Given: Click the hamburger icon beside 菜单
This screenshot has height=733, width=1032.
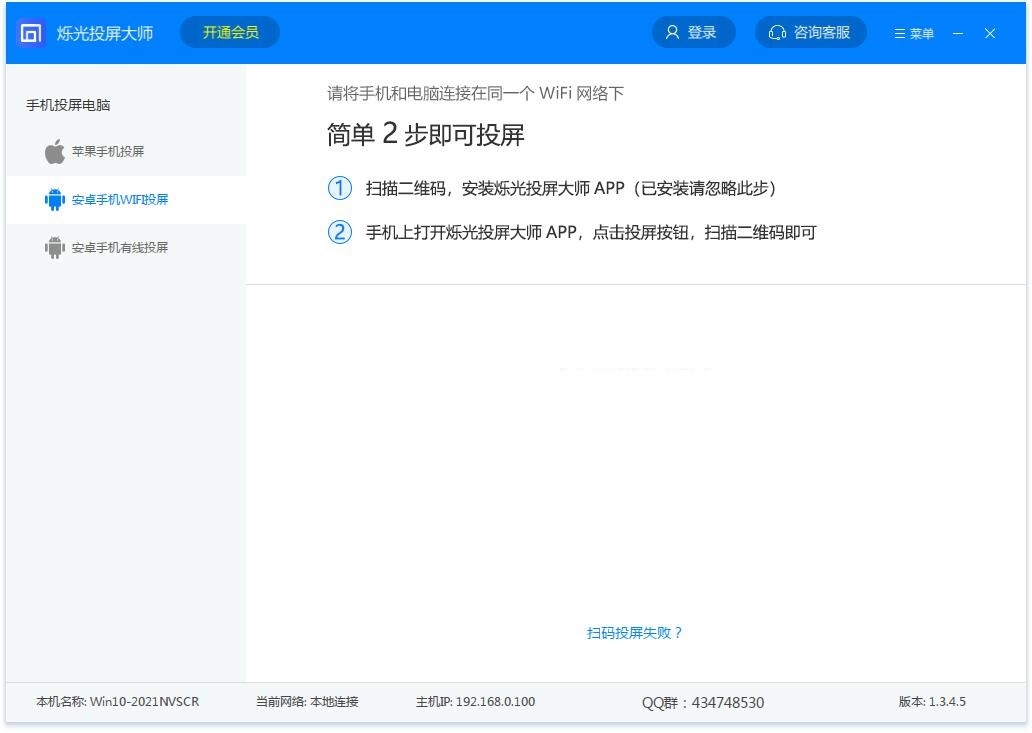Looking at the screenshot, I should (x=900, y=34).
